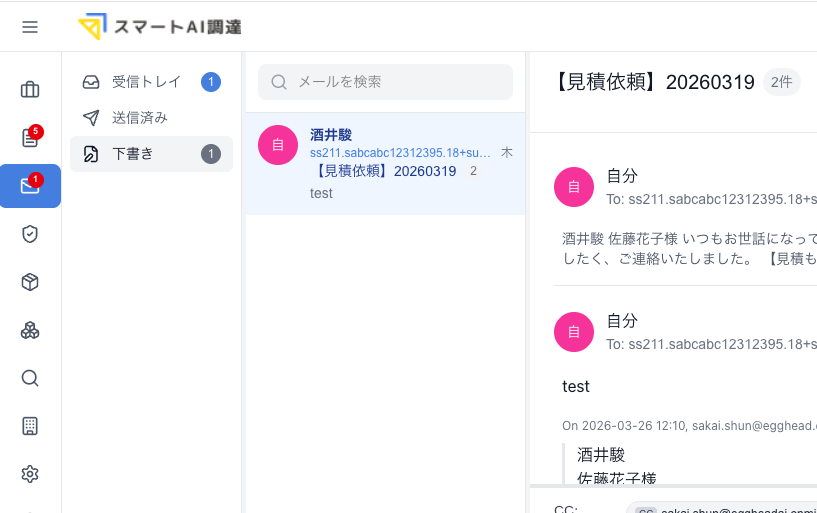Click the test preview text in list
817x513 pixels.
coord(321,193)
